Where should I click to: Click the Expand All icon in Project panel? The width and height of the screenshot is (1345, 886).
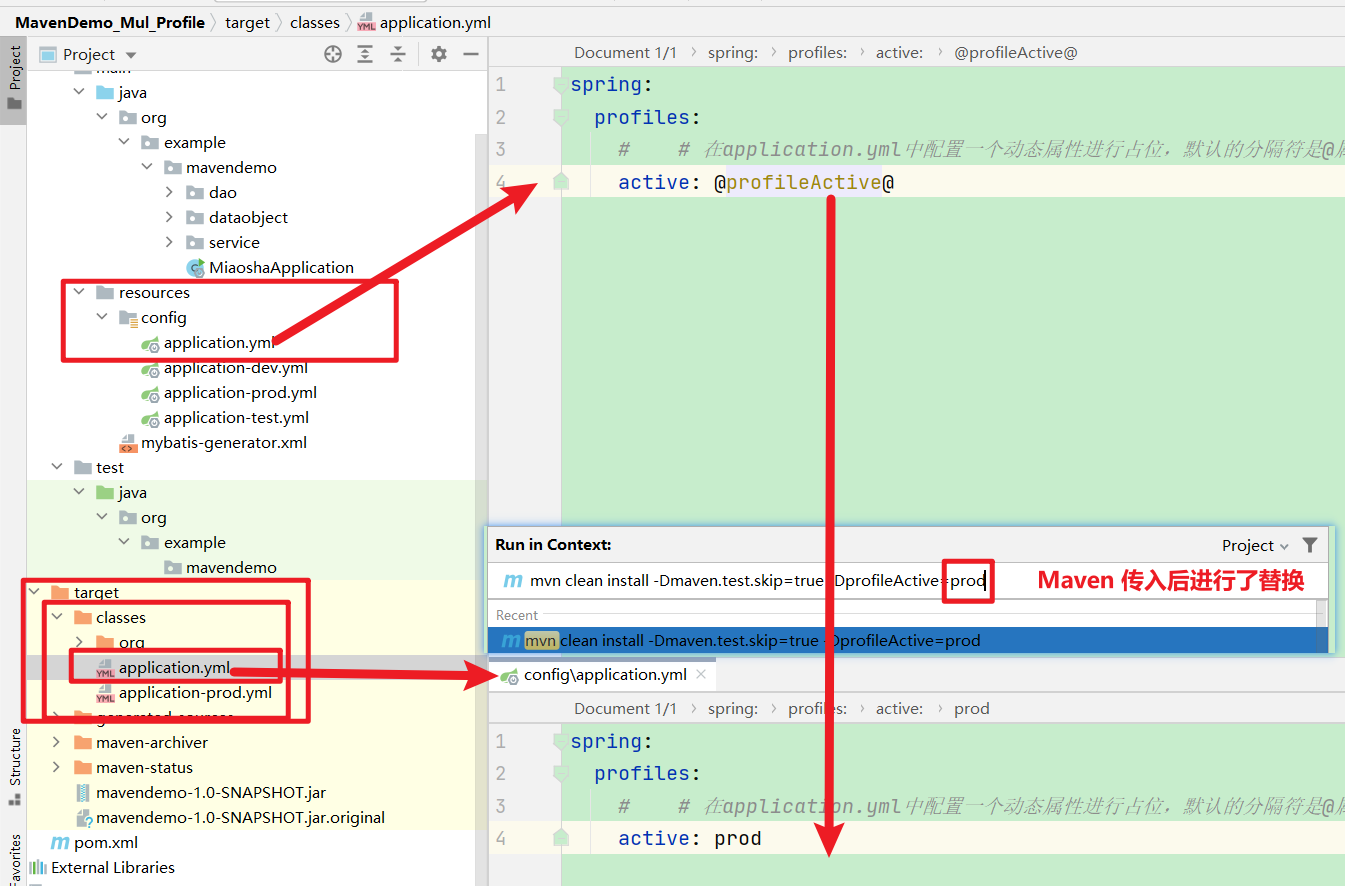click(366, 54)
